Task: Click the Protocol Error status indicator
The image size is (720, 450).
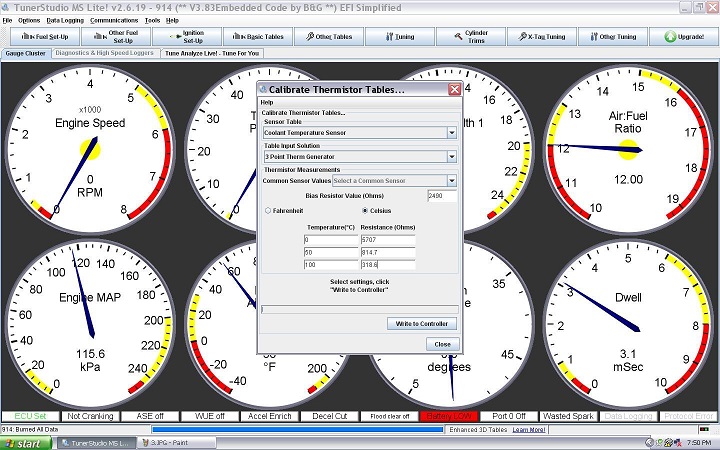Action: [688, 416]
